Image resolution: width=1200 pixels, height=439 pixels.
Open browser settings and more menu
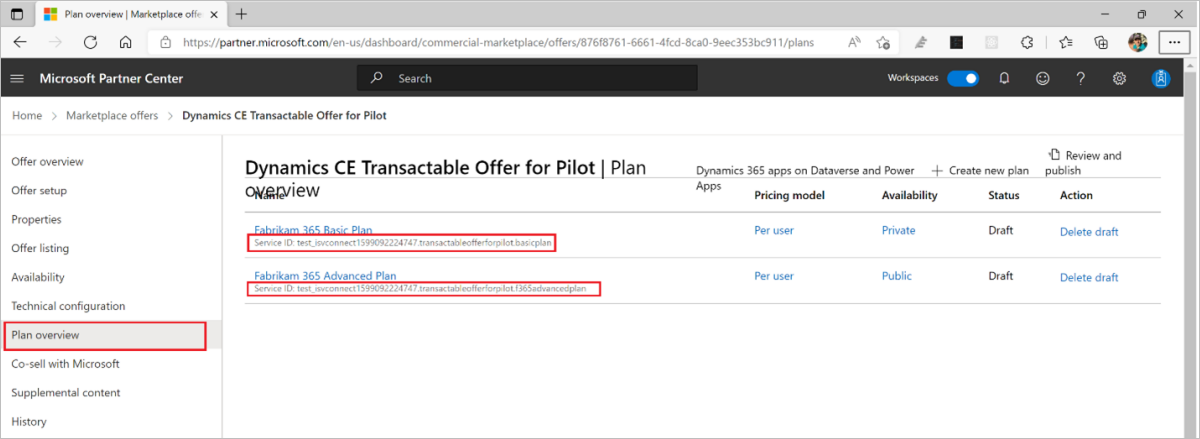(1173, 43)
